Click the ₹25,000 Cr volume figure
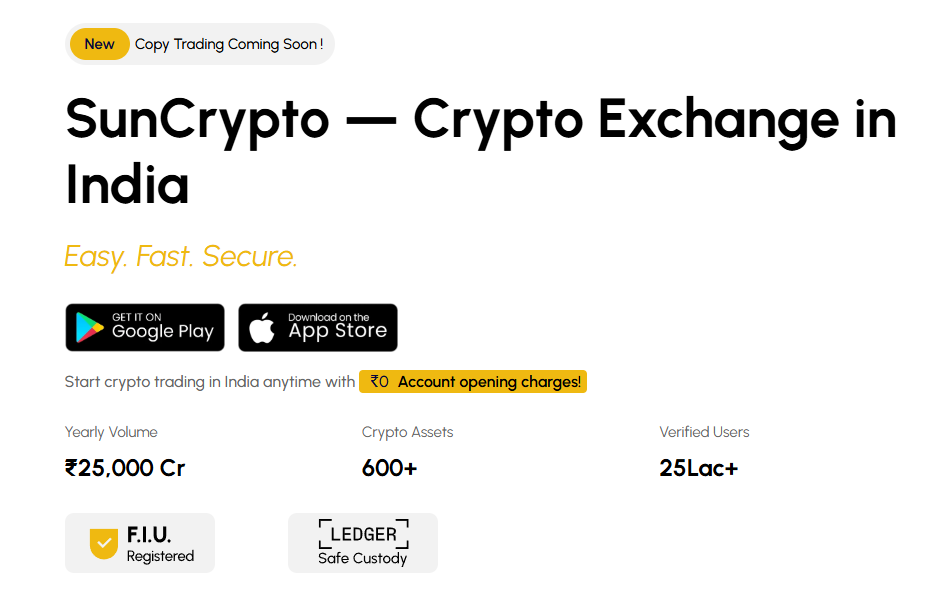The height and width of the screenshot is (602, 925). tap(124, 467)
